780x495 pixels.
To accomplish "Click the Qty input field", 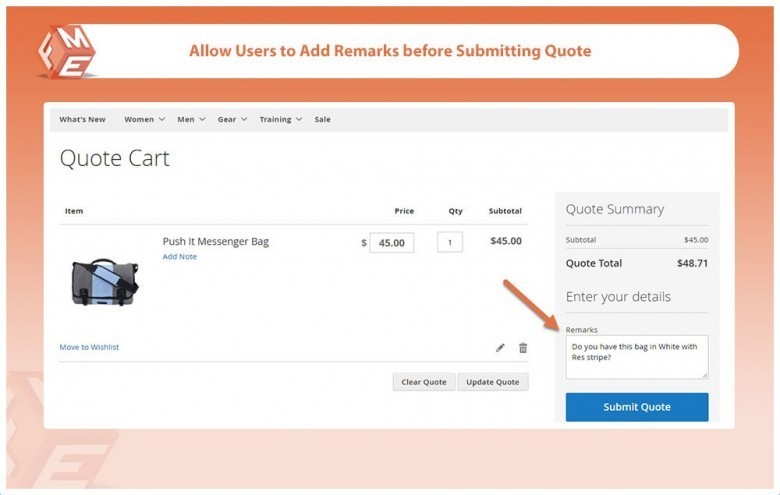I will click(449, 242).
